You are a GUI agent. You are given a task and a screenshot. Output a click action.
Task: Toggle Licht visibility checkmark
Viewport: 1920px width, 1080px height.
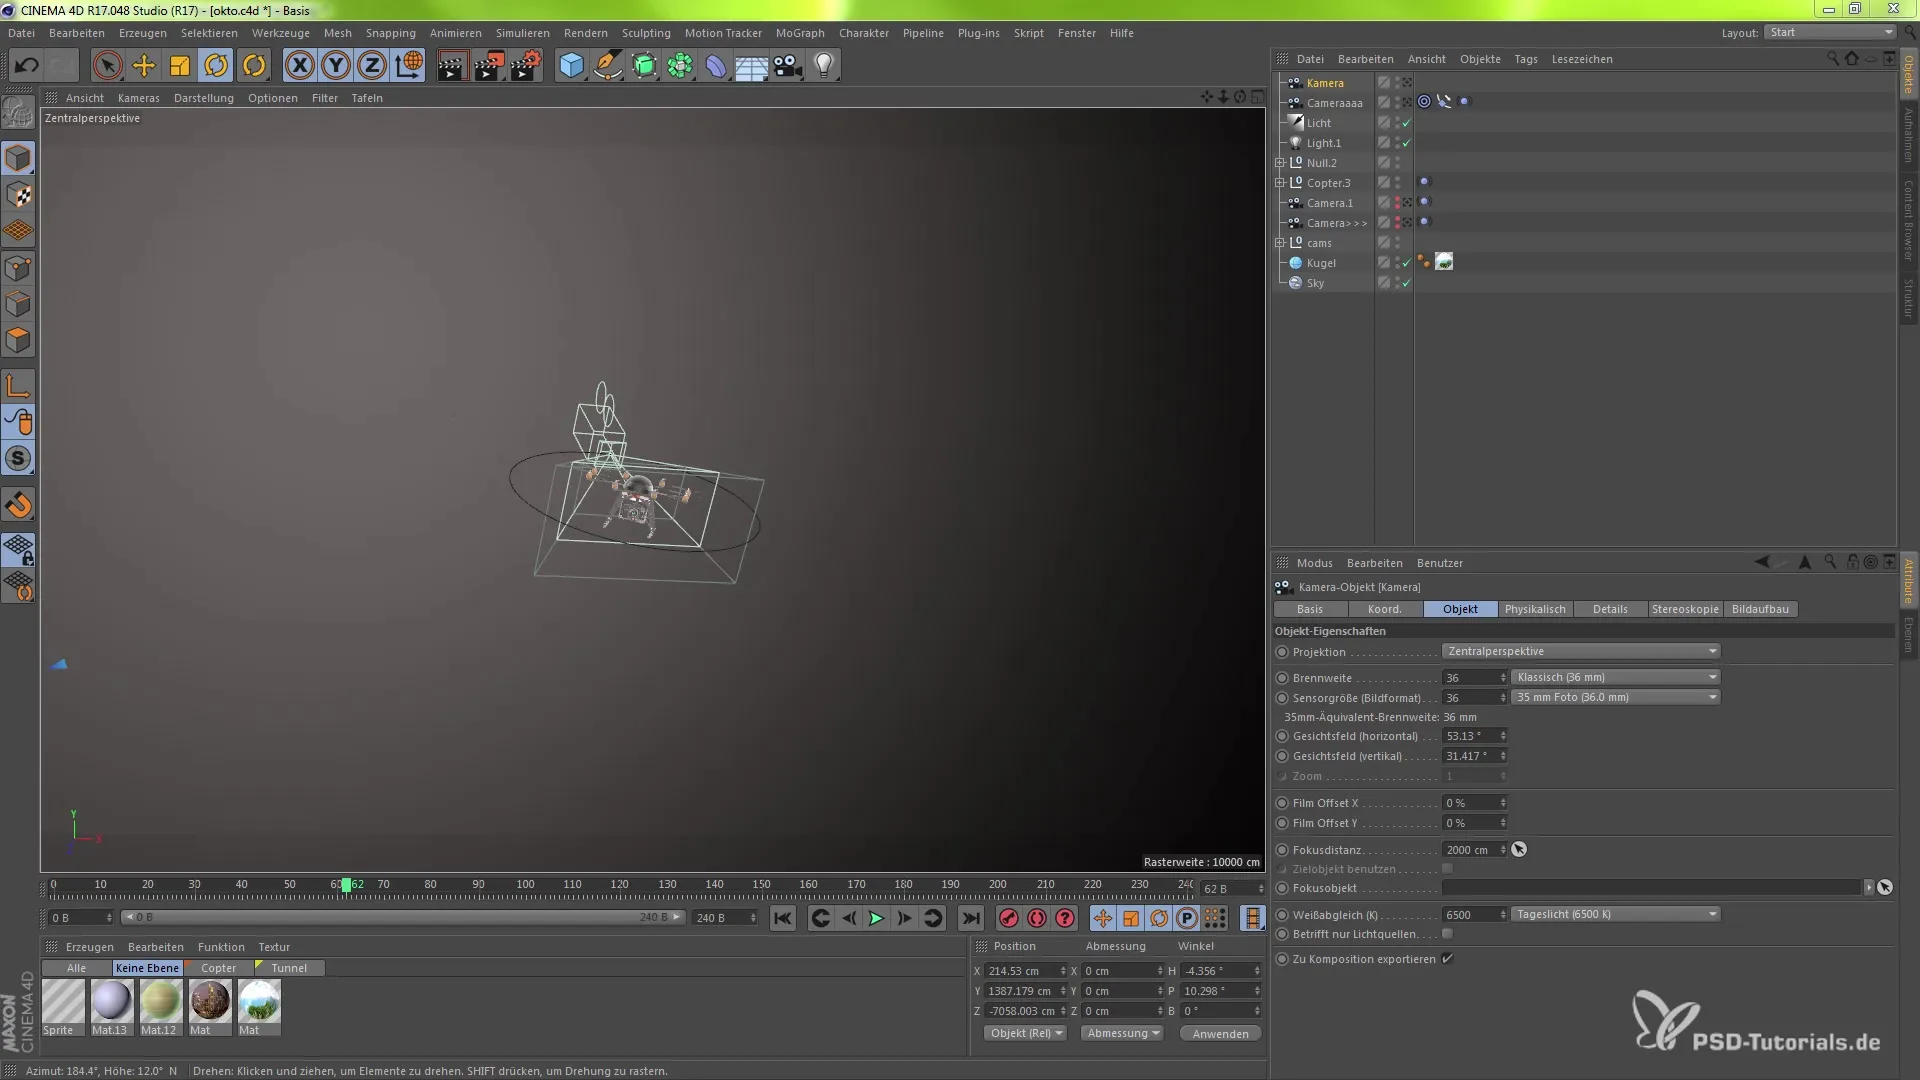[x=1406, y=123]
